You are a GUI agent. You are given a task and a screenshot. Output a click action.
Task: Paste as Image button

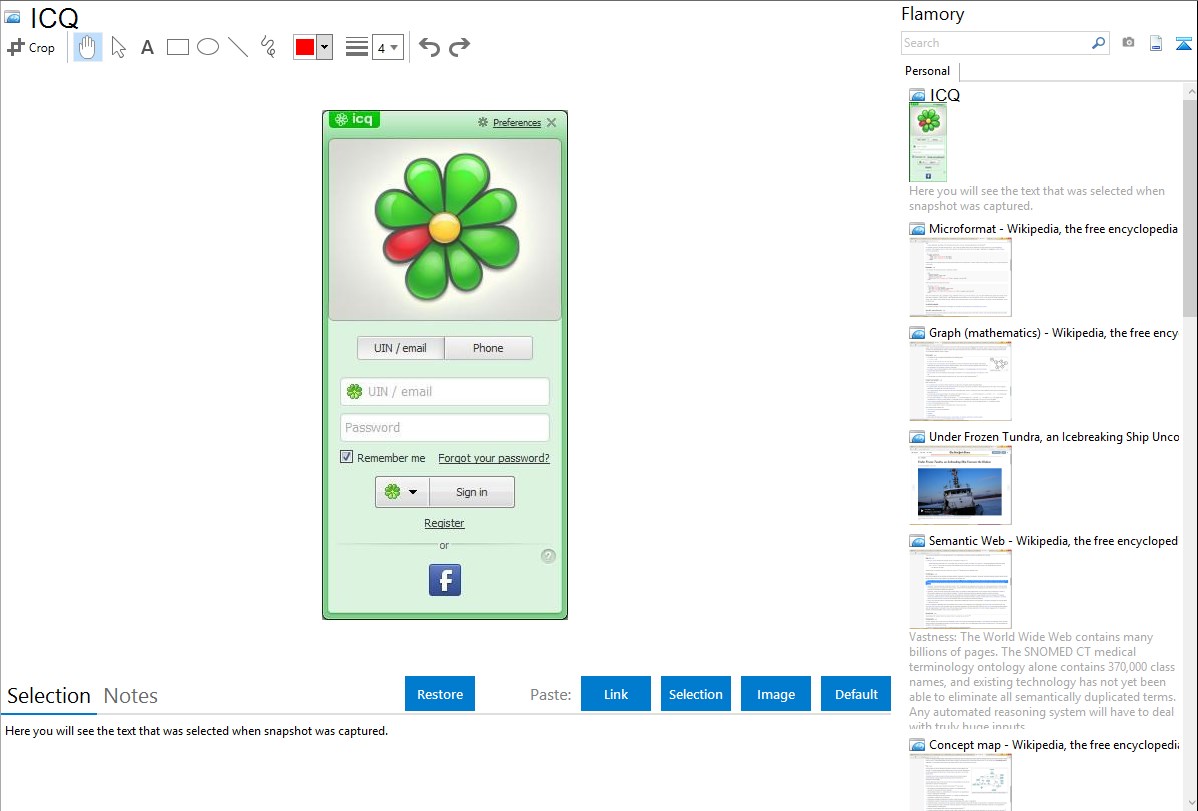776,694
